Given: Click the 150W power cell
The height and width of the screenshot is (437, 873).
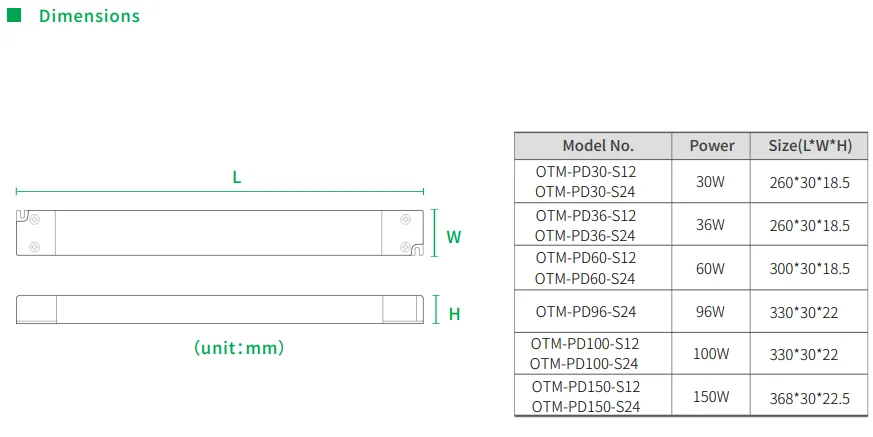Looking at the screenshot, I should 711,397.
